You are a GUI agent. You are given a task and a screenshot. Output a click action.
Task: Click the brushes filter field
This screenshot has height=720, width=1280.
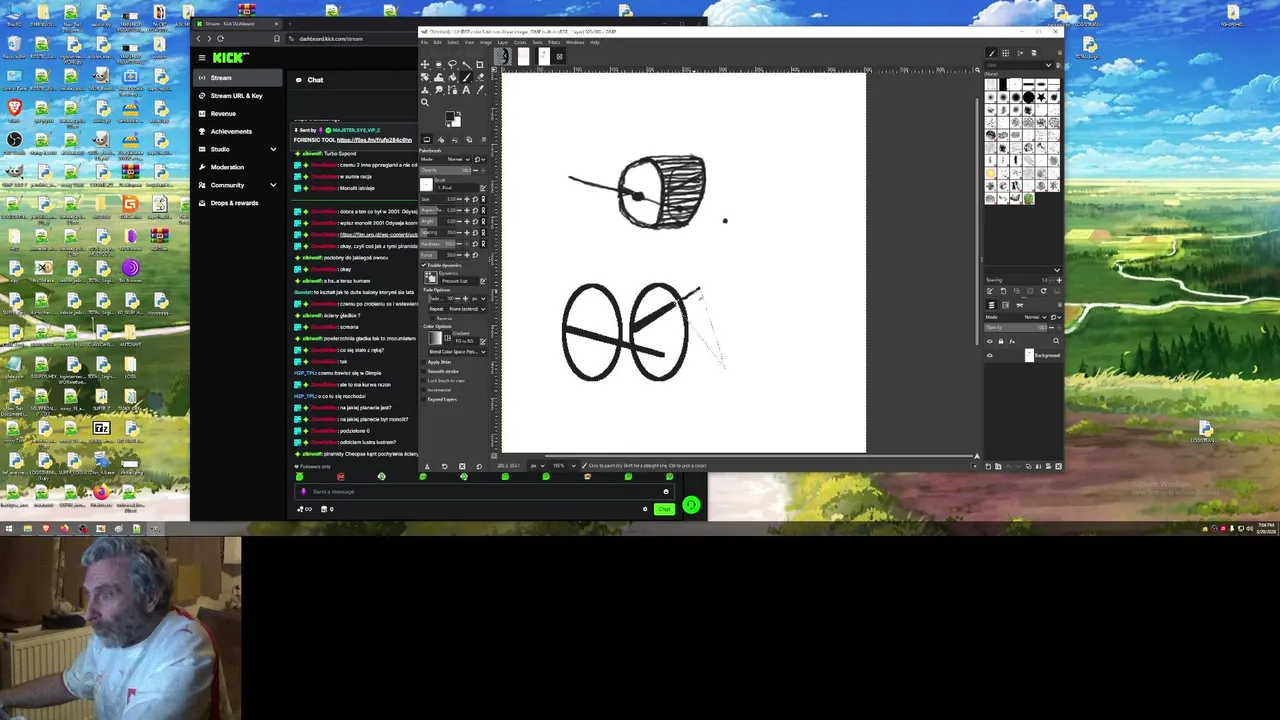(x=1018, y=65)
